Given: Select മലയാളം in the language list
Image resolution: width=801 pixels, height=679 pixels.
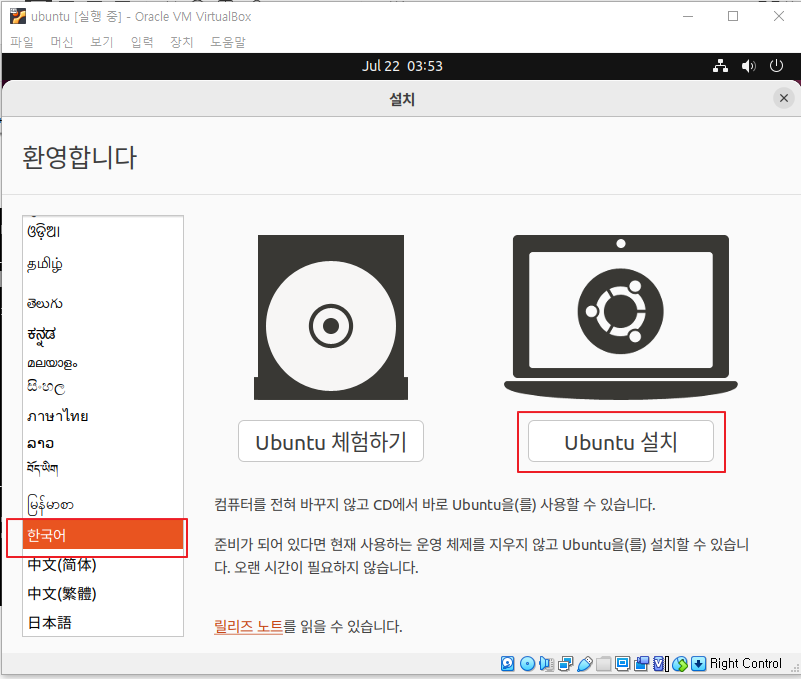Looking at the screenshot, I should tap(103, 363).
